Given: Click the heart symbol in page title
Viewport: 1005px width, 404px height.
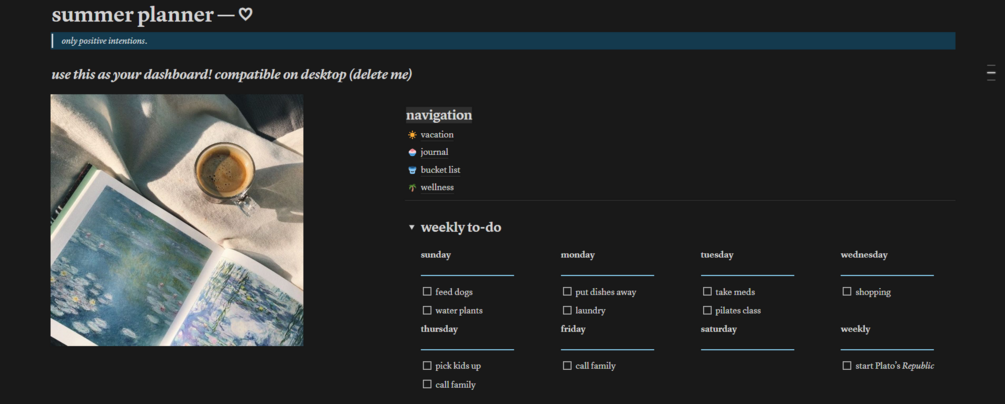Looking at the screenshot, I should point(245,15).
